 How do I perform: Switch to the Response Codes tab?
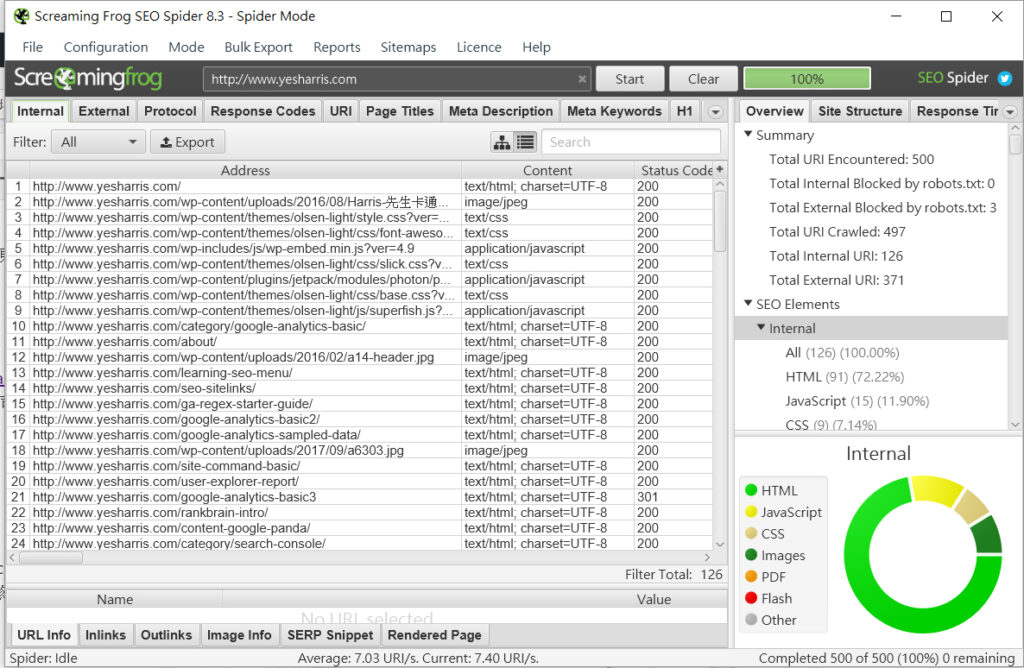[x=263, y=111]
